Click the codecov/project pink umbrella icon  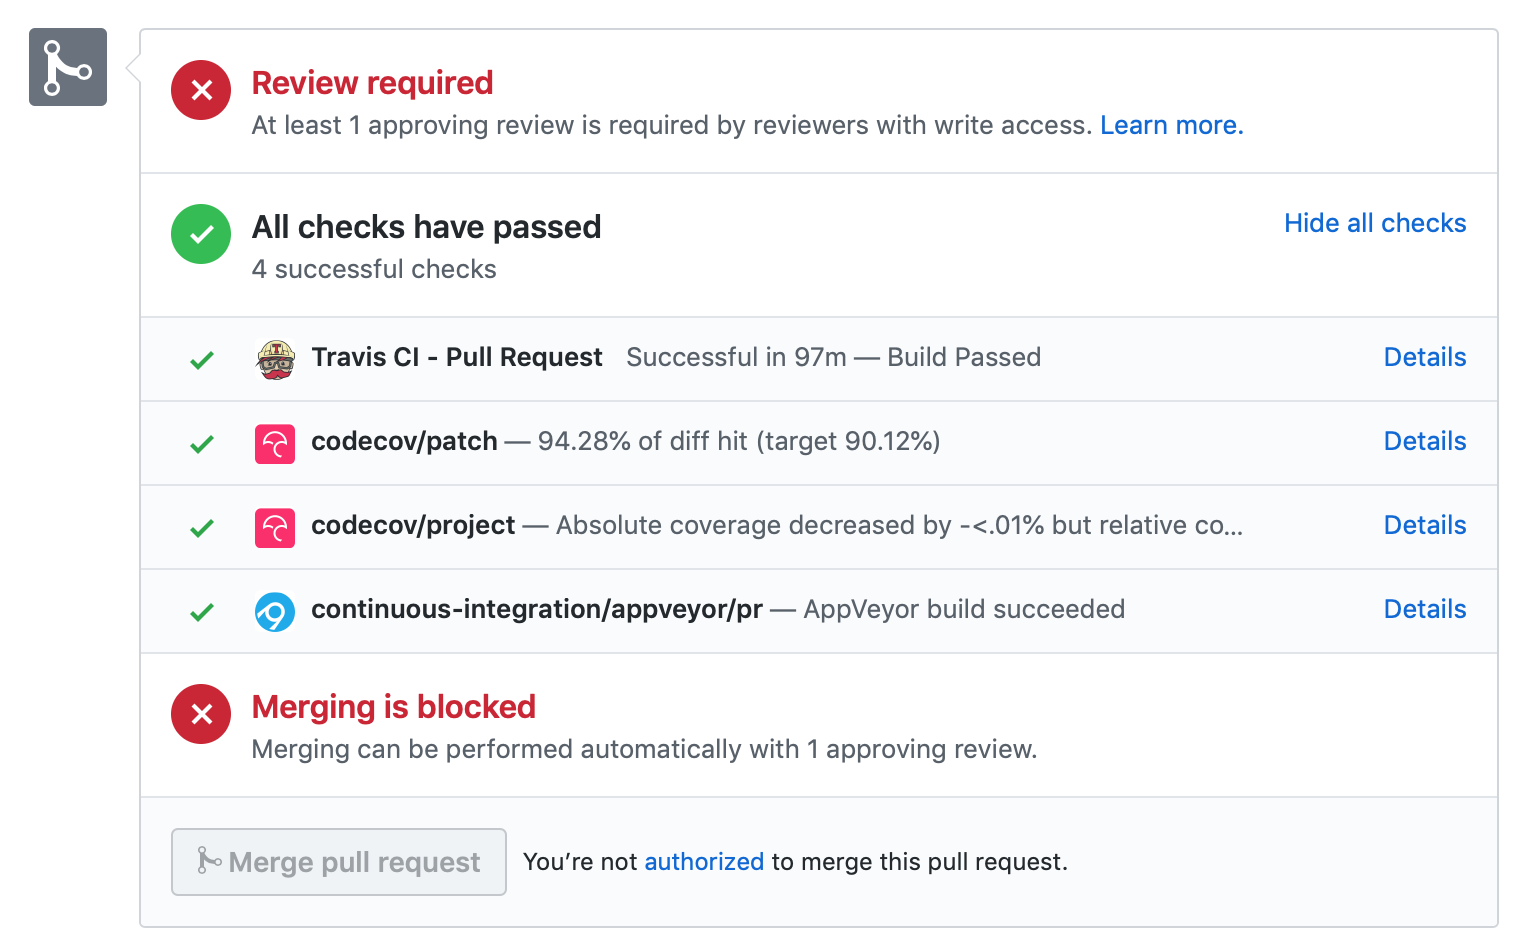pyautogui.click(x=275, y=527)
